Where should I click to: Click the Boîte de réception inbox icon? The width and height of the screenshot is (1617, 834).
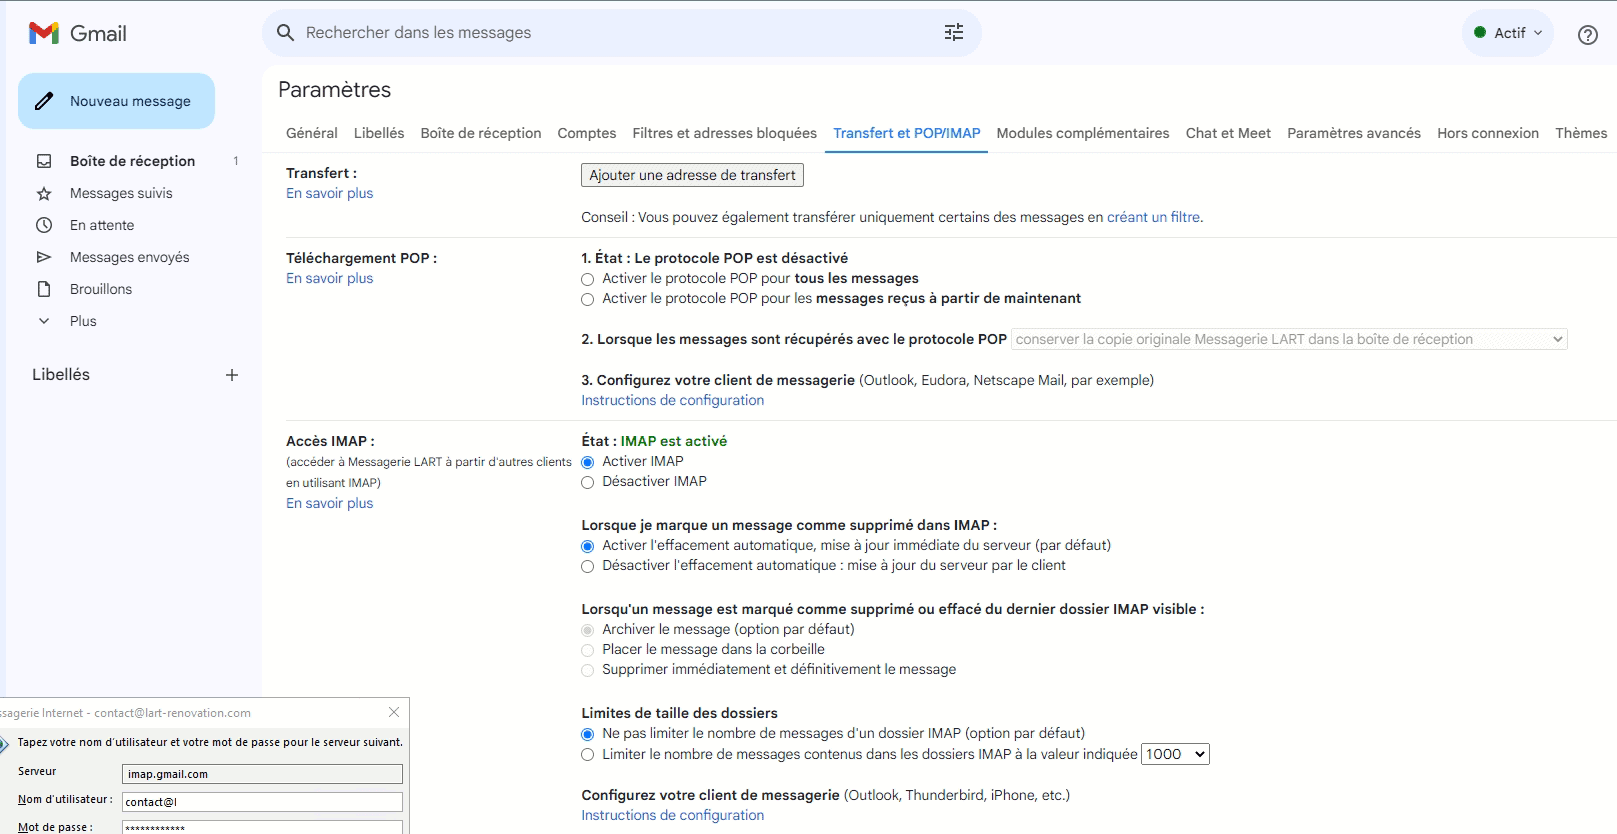[x=44, y=161]
